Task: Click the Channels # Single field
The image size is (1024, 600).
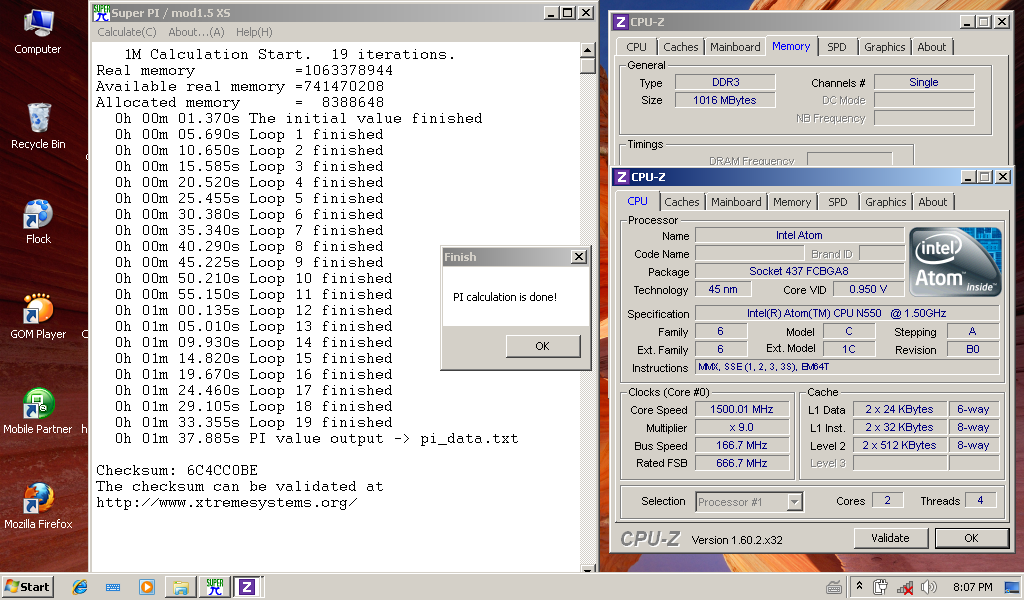Action: pyautogui.click(x=923, y=82)
